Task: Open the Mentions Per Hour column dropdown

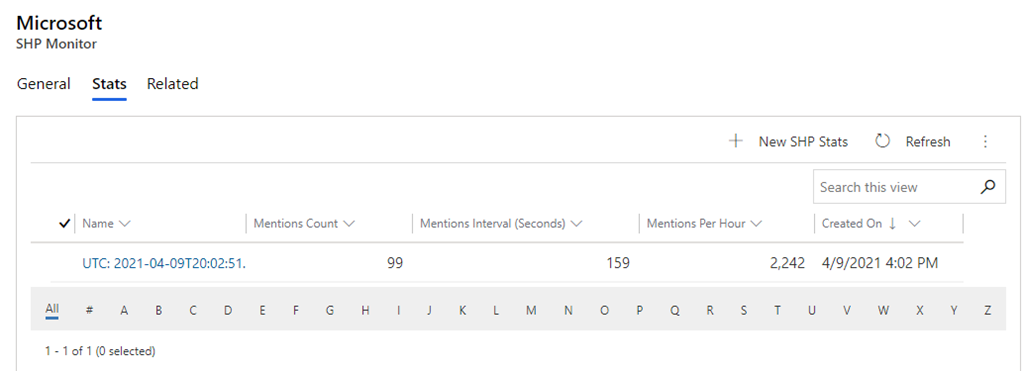Action: [756, 223]
